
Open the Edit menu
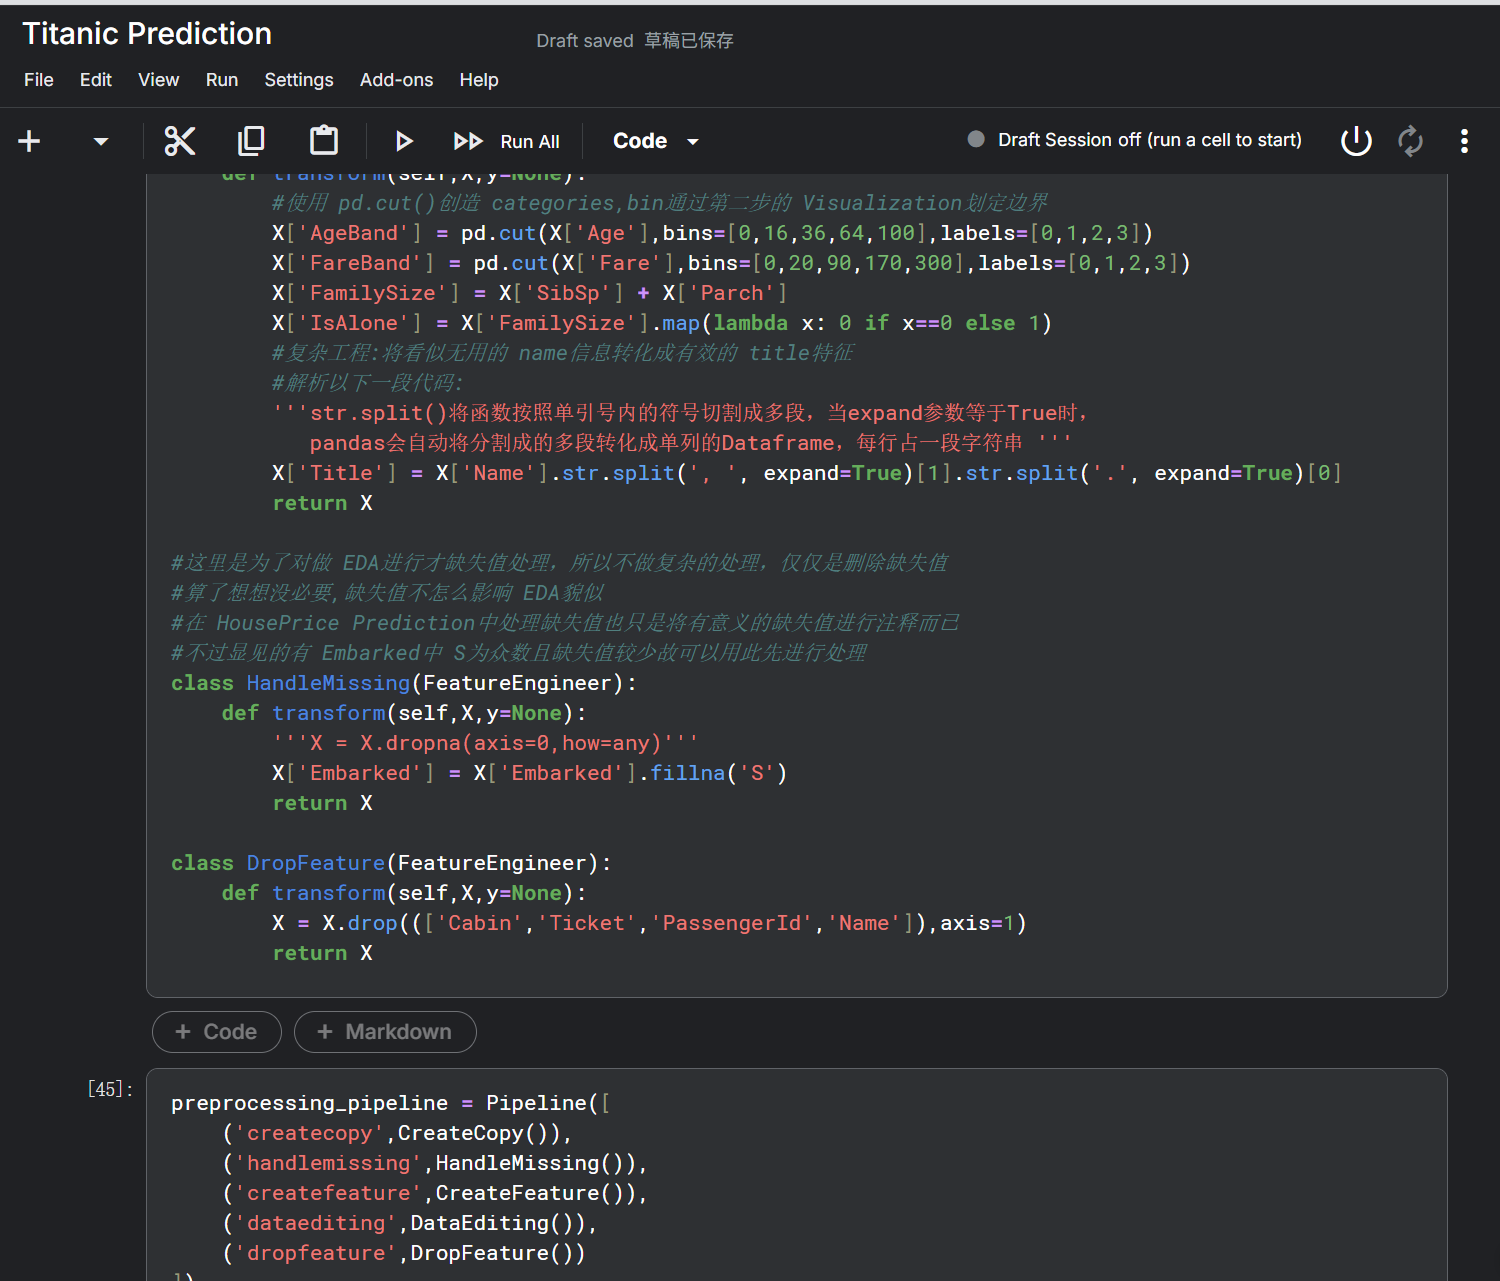(96, 80)
